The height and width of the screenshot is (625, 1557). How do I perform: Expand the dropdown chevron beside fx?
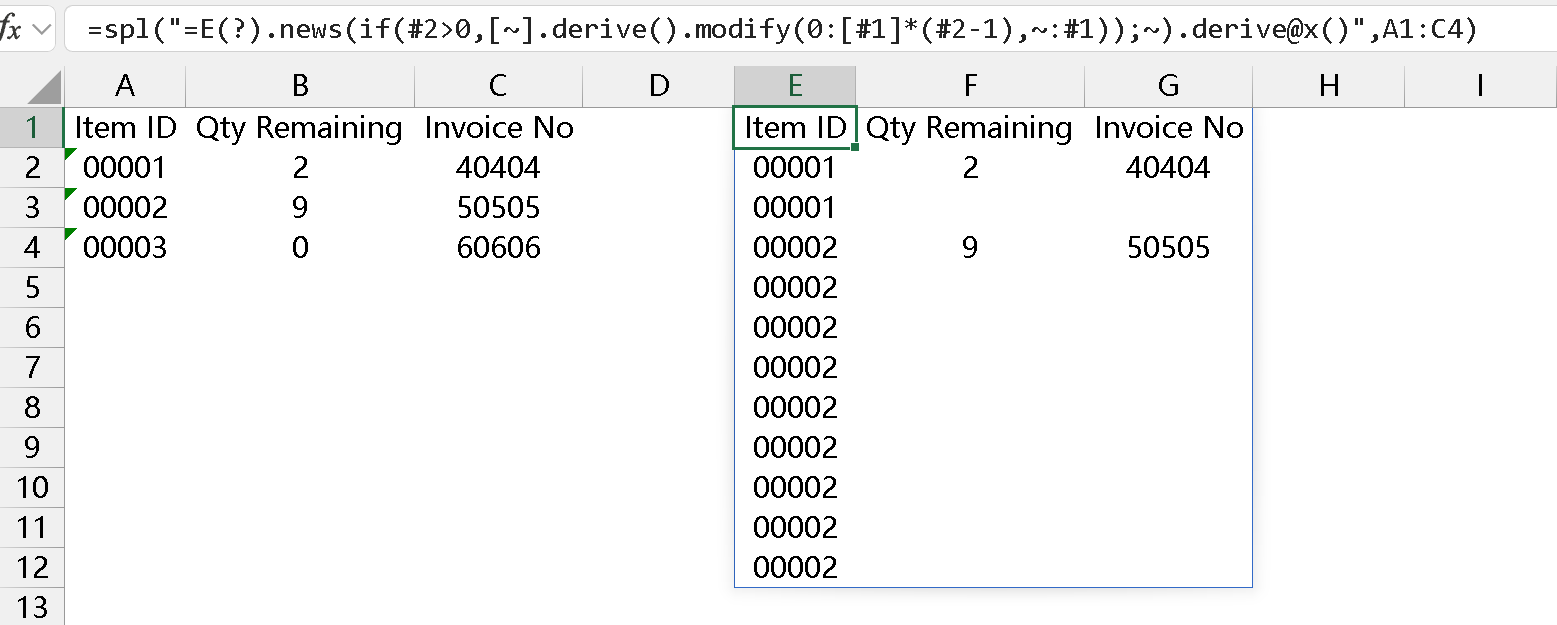click(x=42, y=30)
